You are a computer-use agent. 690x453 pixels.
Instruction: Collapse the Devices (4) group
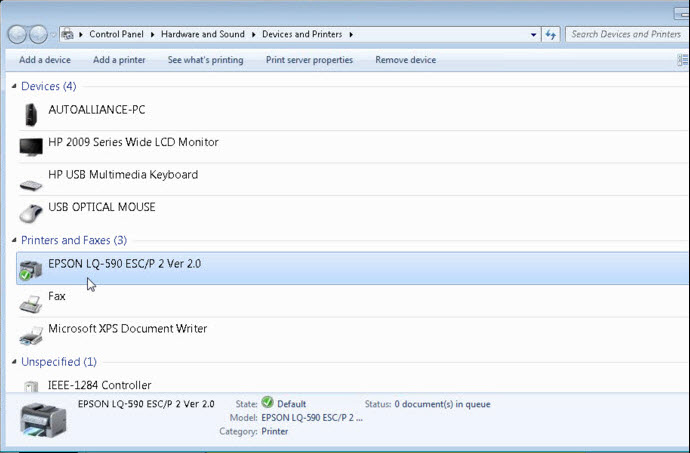(x=14, y=87)
